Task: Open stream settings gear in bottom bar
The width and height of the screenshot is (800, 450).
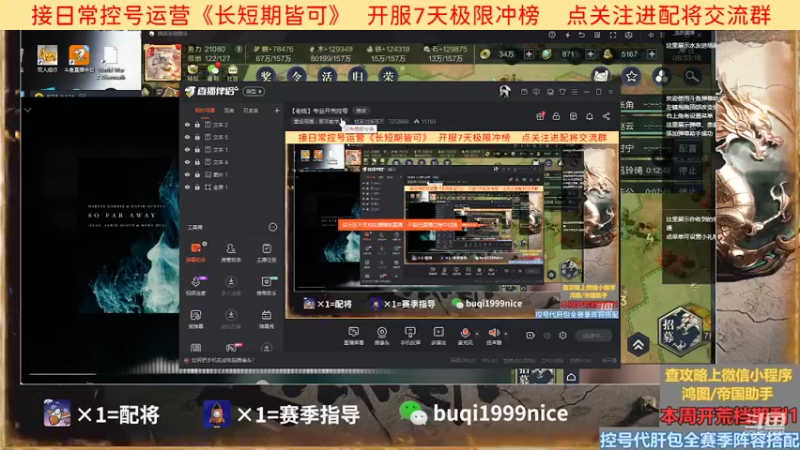Action: [563, 335]
